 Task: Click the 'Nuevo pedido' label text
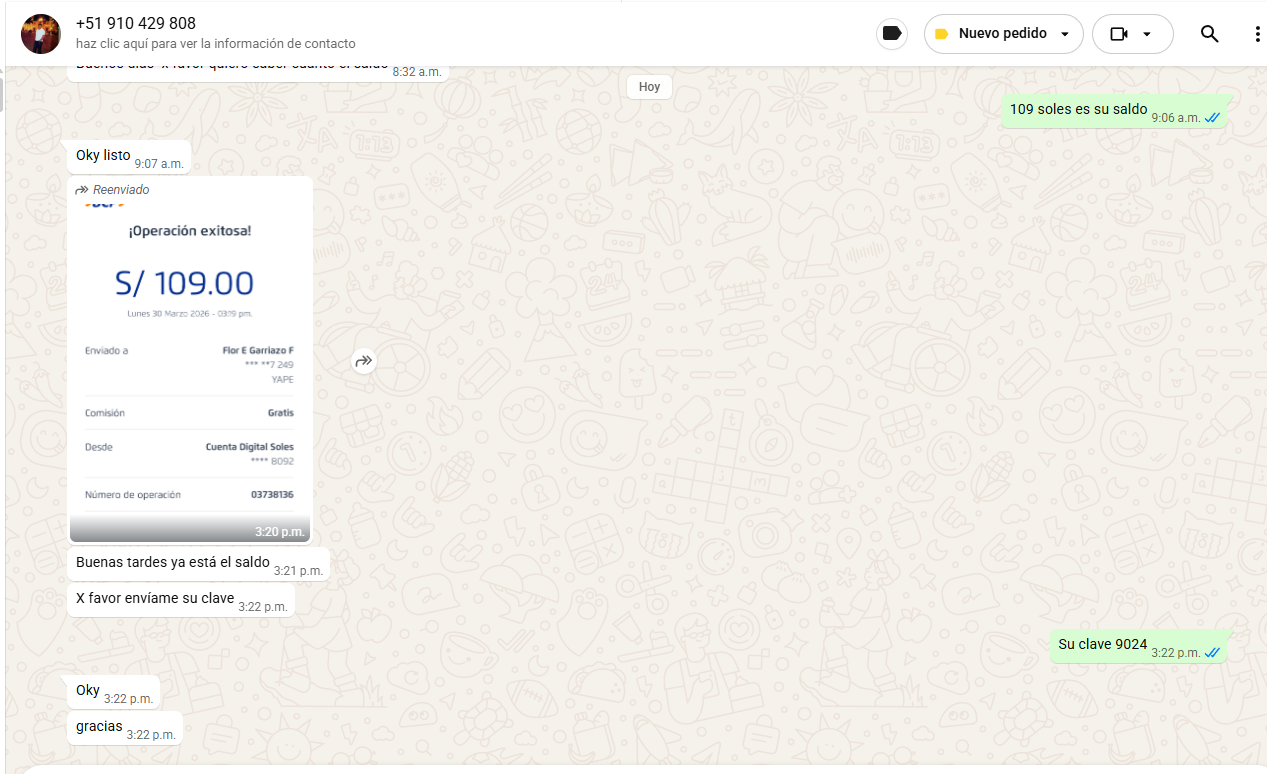1002,34
